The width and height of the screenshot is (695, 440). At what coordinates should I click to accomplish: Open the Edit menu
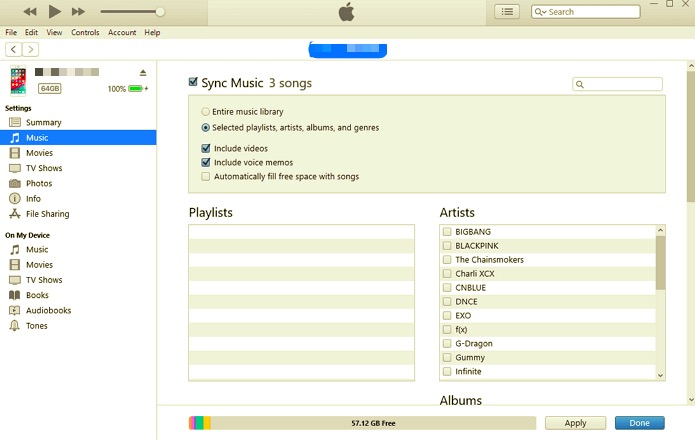click(31, 32)
